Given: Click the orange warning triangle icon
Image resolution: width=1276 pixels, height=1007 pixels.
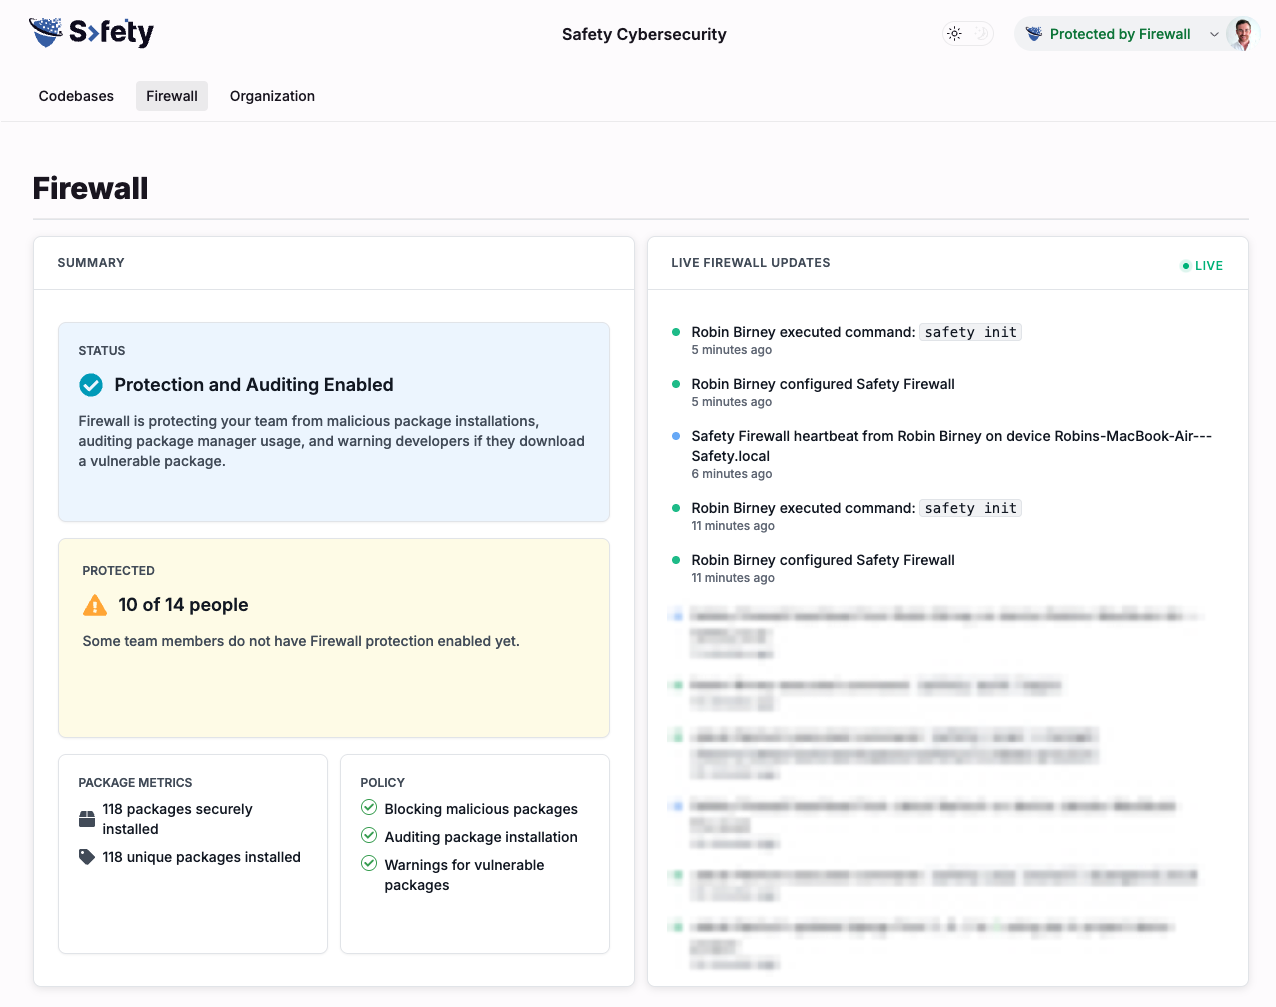Looking at the screenshot, I should (95, 605).
